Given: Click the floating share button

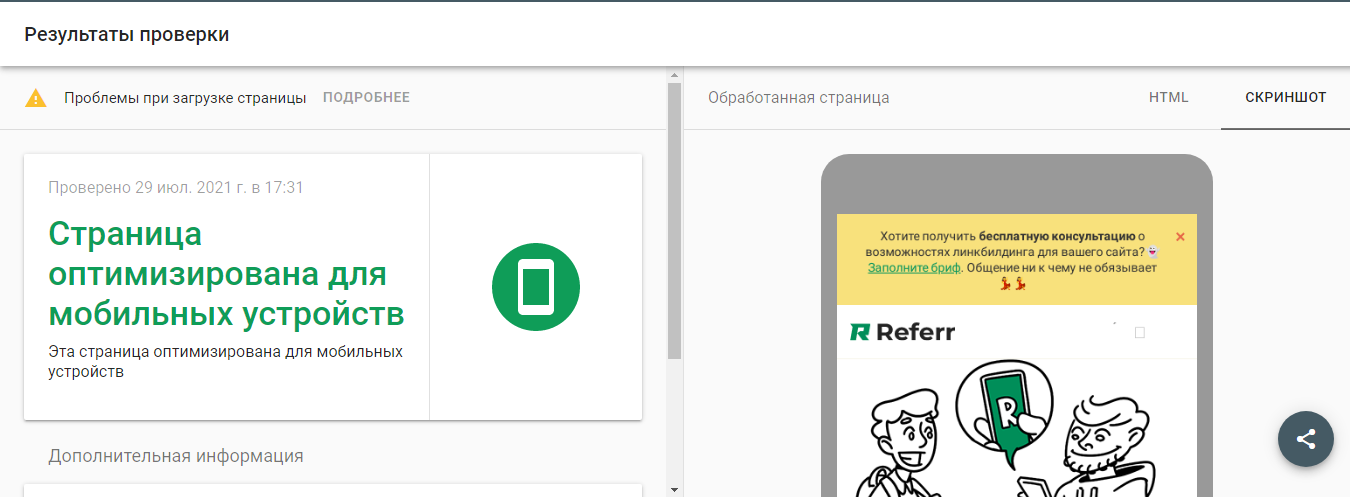Looking at the screenshot, I should (1305, 438).
